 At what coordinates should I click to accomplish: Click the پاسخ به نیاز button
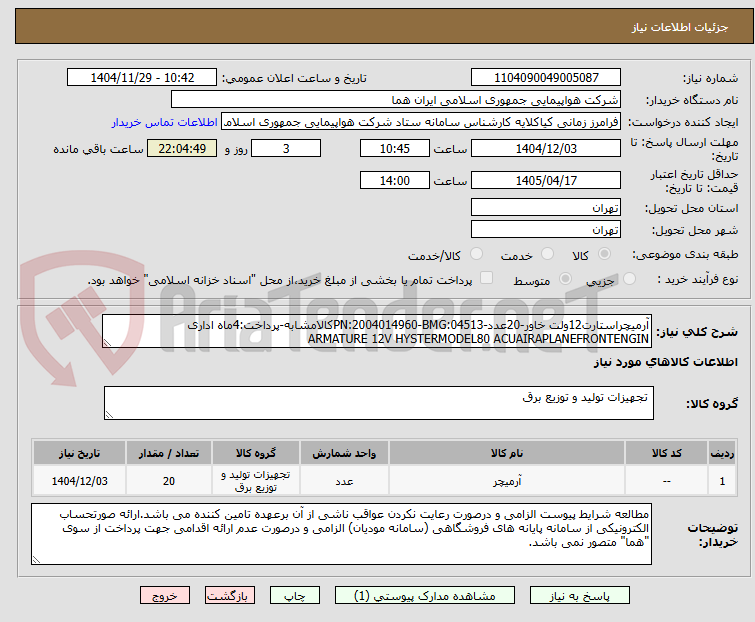tap(579, 596)
